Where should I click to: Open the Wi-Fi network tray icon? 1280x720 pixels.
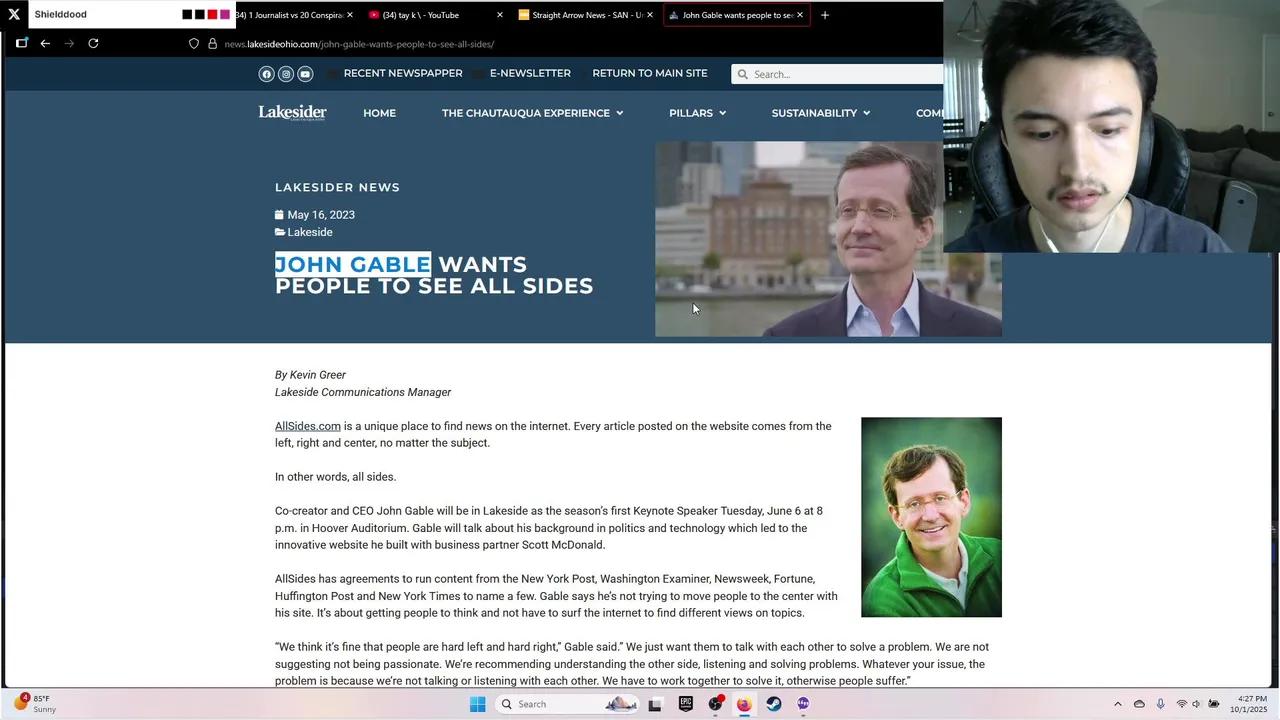click(1181, 704)
